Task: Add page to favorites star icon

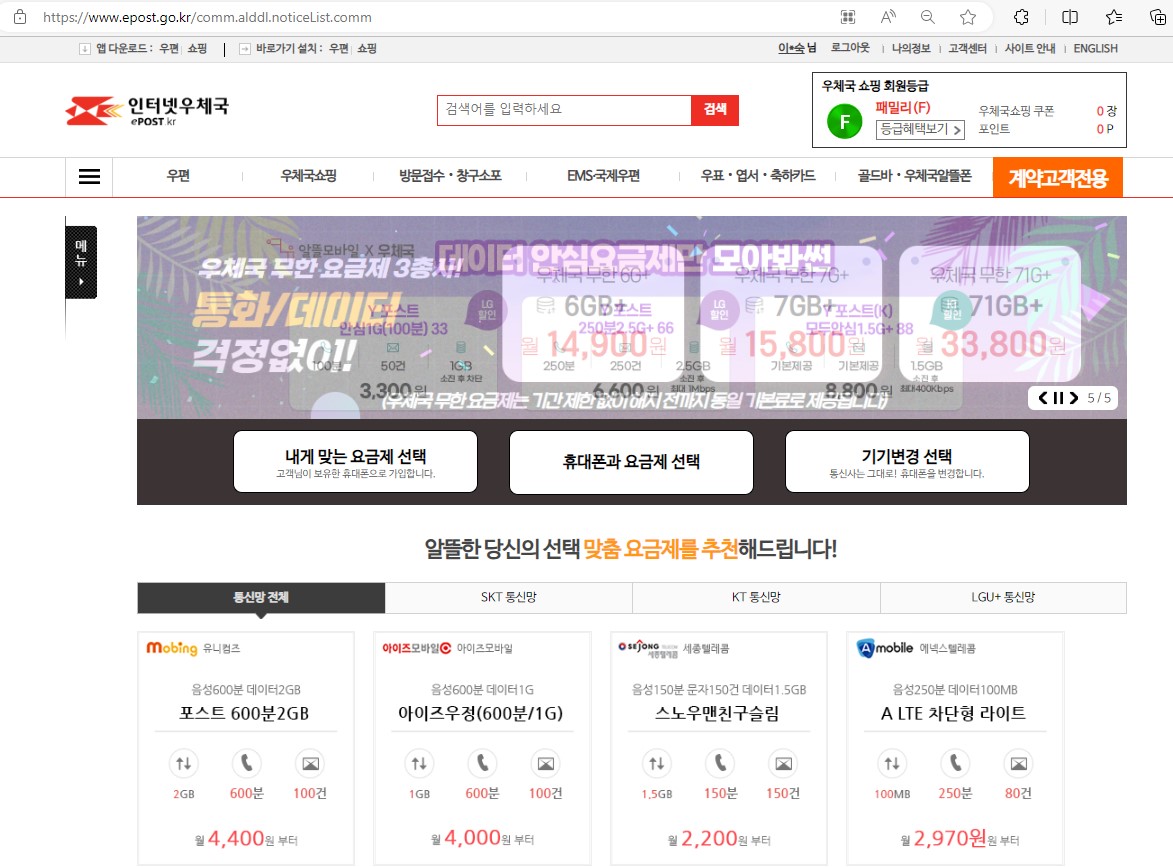Action: [968, 16]
